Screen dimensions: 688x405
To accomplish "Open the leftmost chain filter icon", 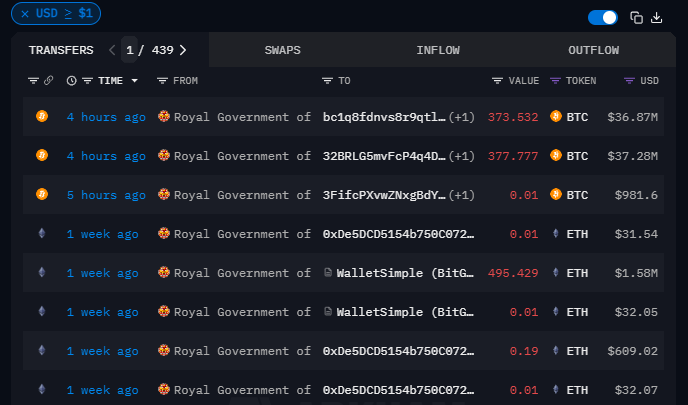I will [33, 81].
